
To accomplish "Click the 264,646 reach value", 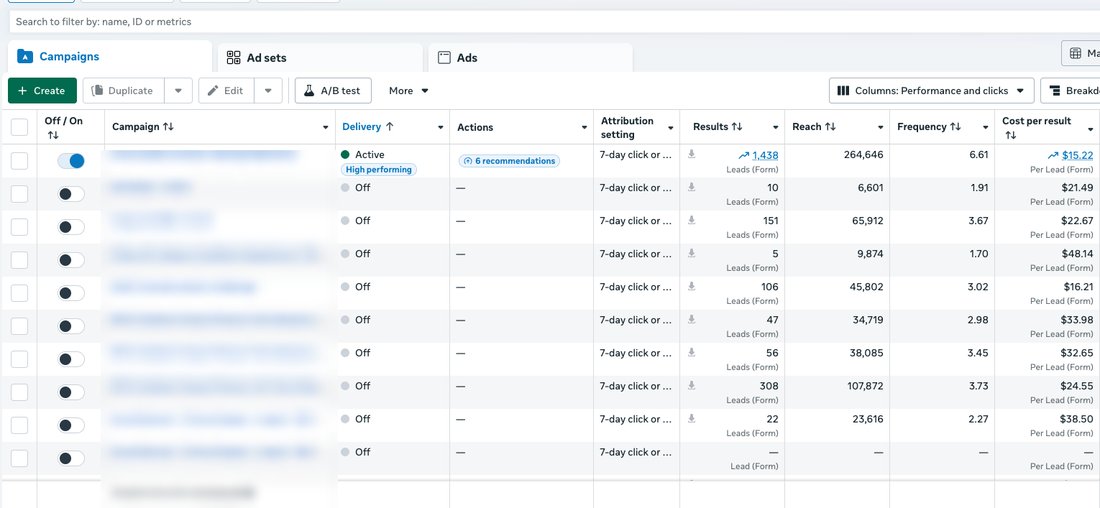I will [x=864, y=154].
